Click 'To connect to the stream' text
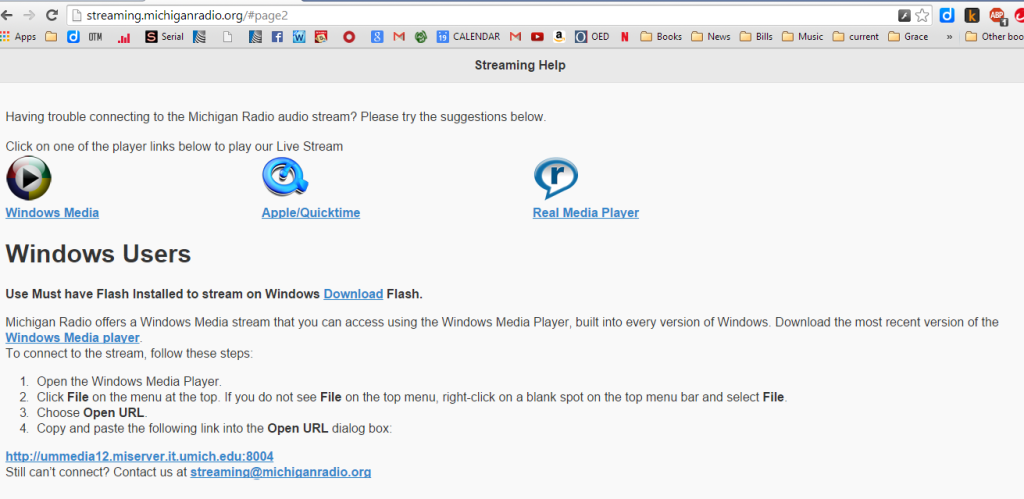 [129, 354]
